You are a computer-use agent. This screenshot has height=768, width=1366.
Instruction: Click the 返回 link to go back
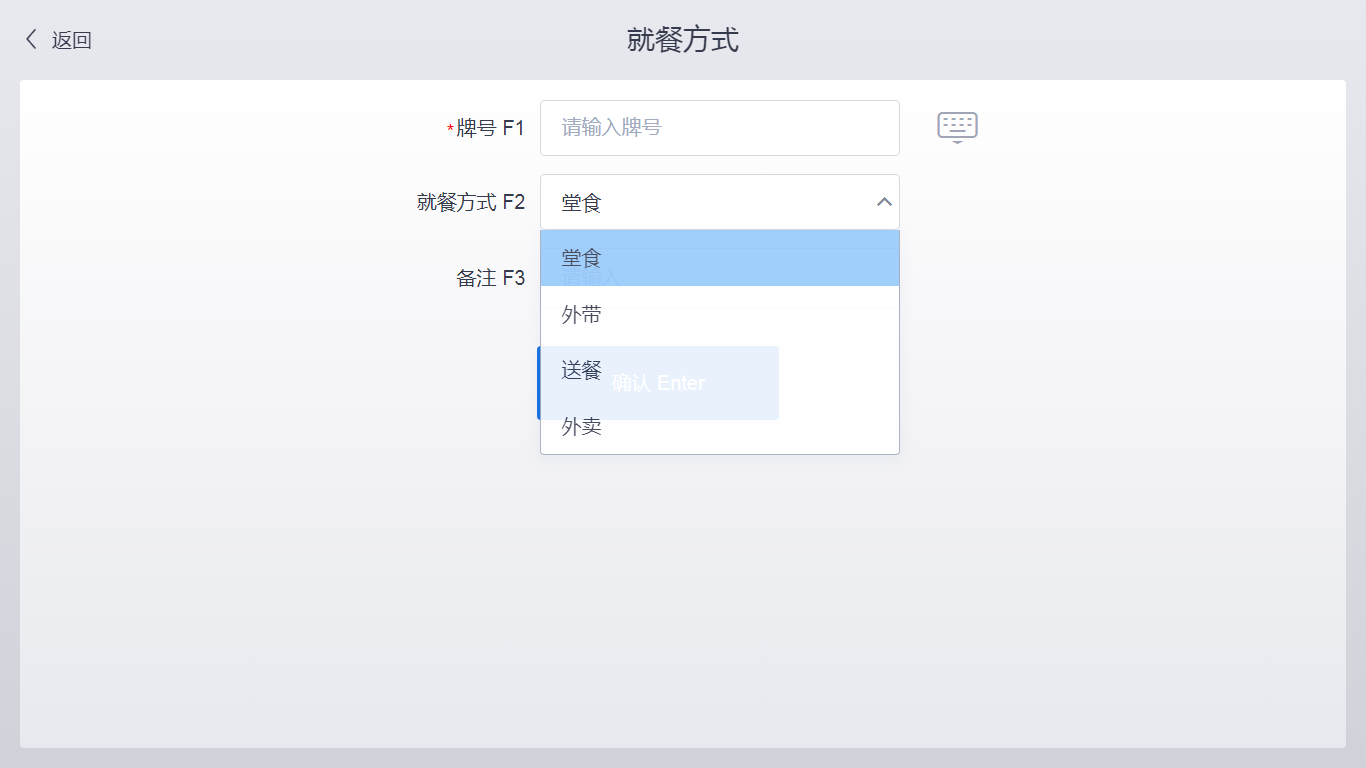click(x=72, y=40)
